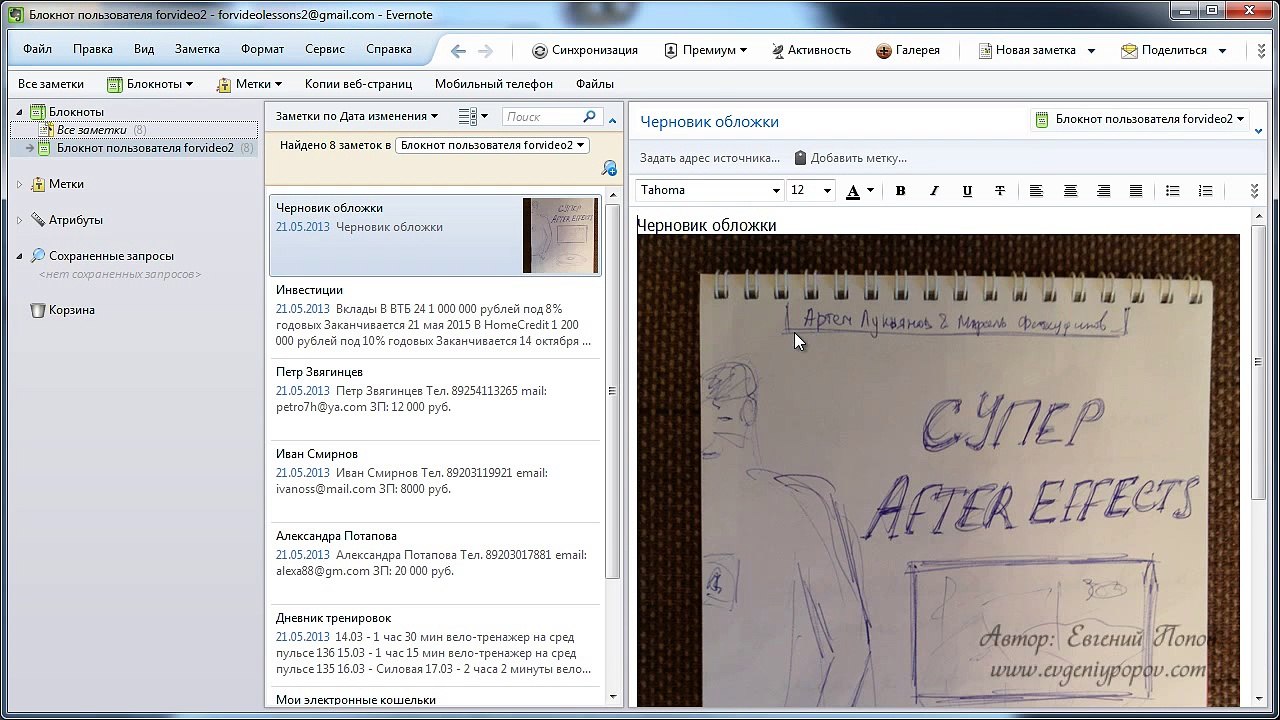Click Все заметки in the shortcut bar
The width and height of the screenshot is (1280, 720).
(51, 84)
